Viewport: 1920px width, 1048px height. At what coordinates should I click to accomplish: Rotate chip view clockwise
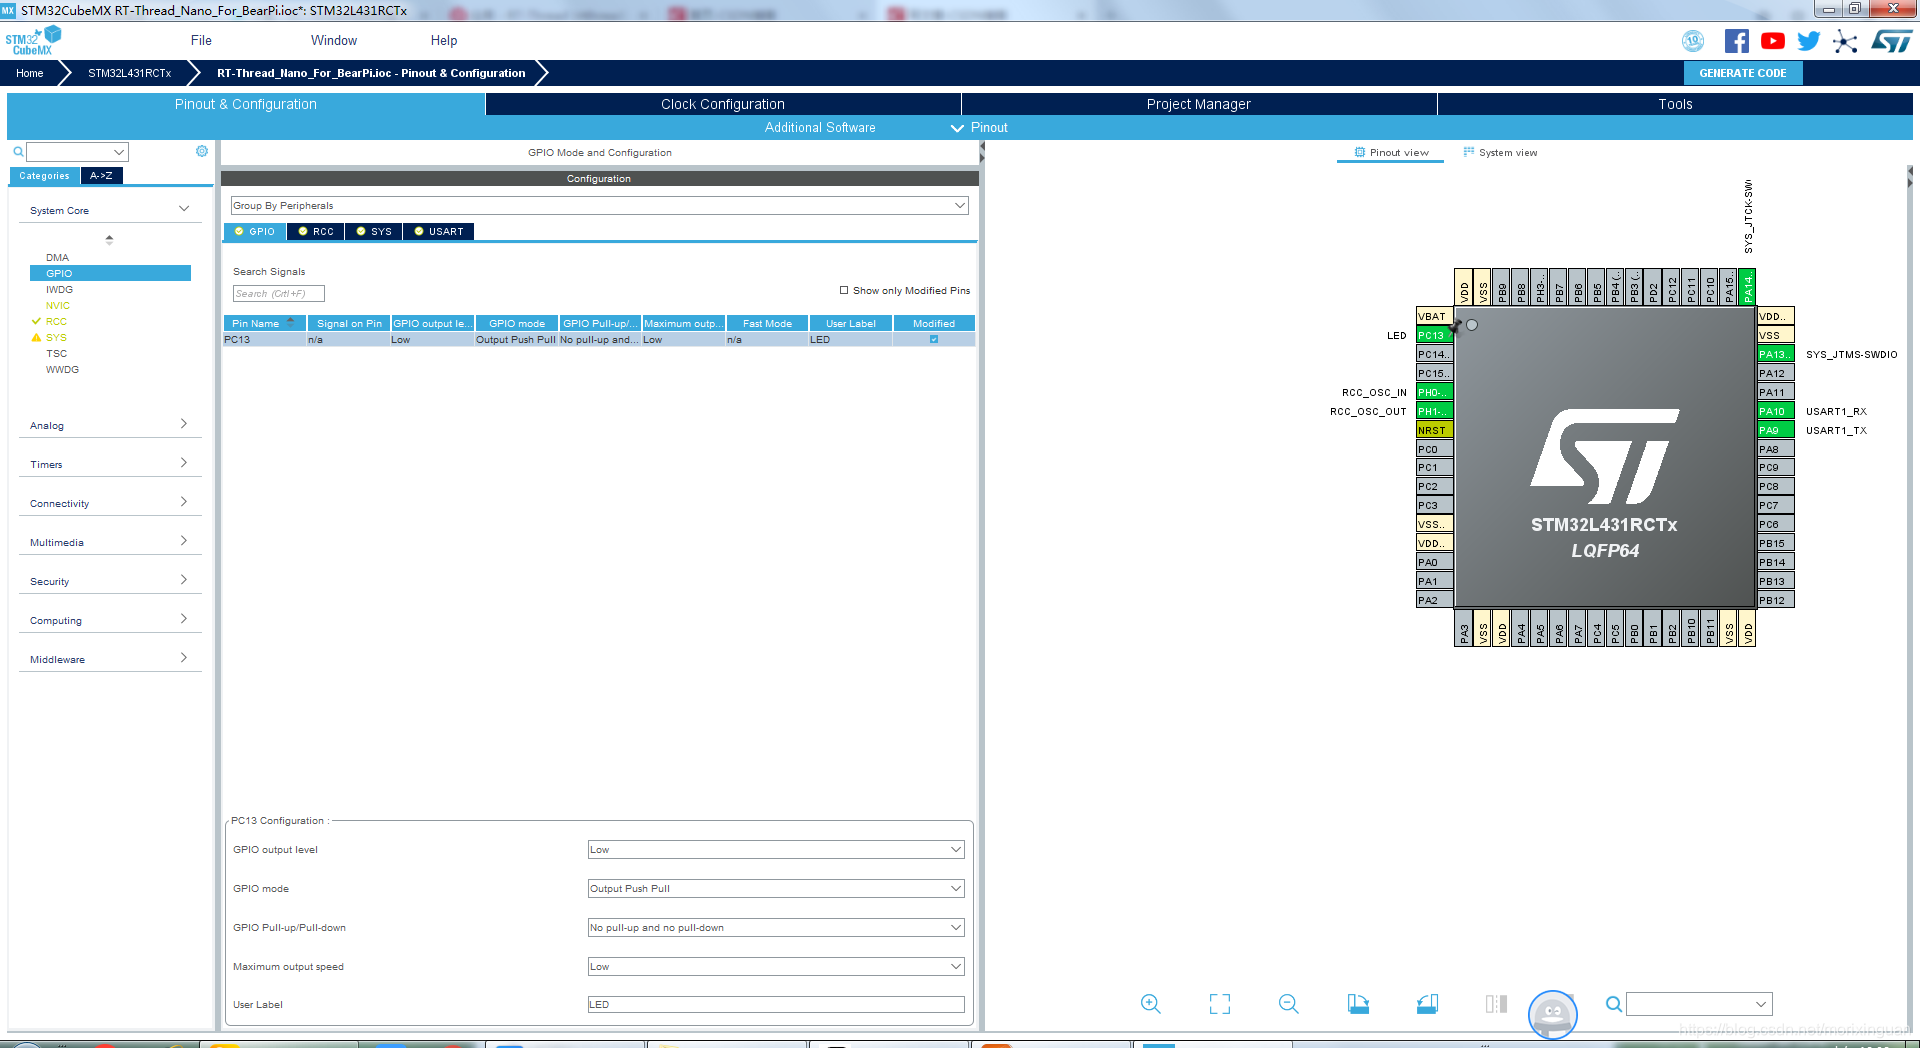(1358, 1004)
